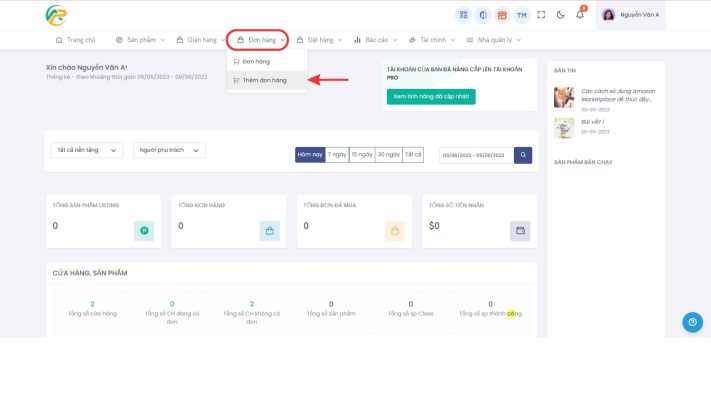Click the notification bell icon

(x=580, y=15)
